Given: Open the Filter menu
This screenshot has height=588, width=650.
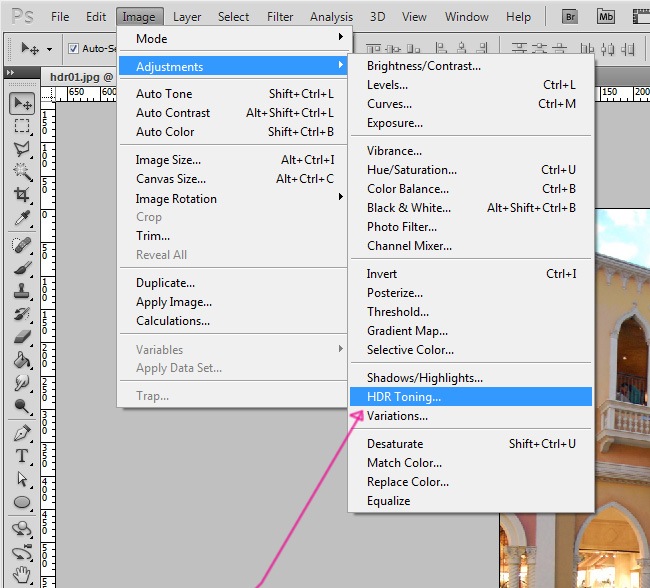Looking at the screenshot, I should click(x=280, y=17).
